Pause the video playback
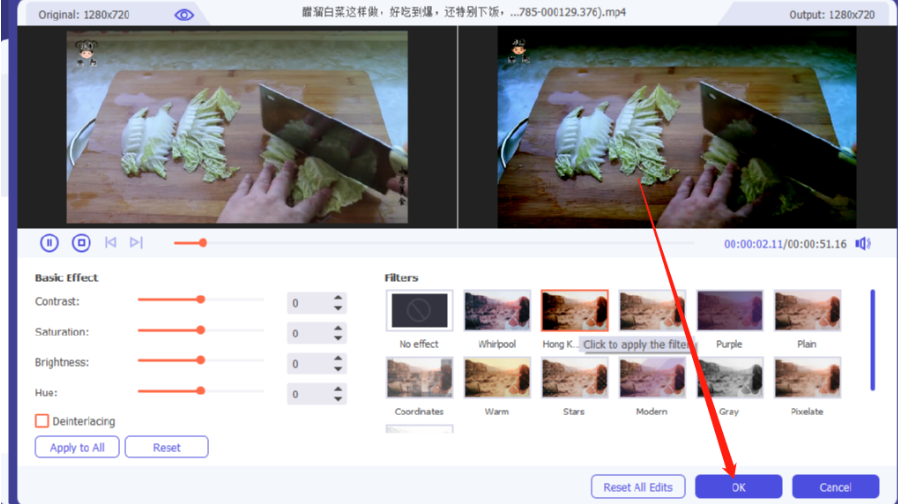Screen dimensions: 898x504 49,243
